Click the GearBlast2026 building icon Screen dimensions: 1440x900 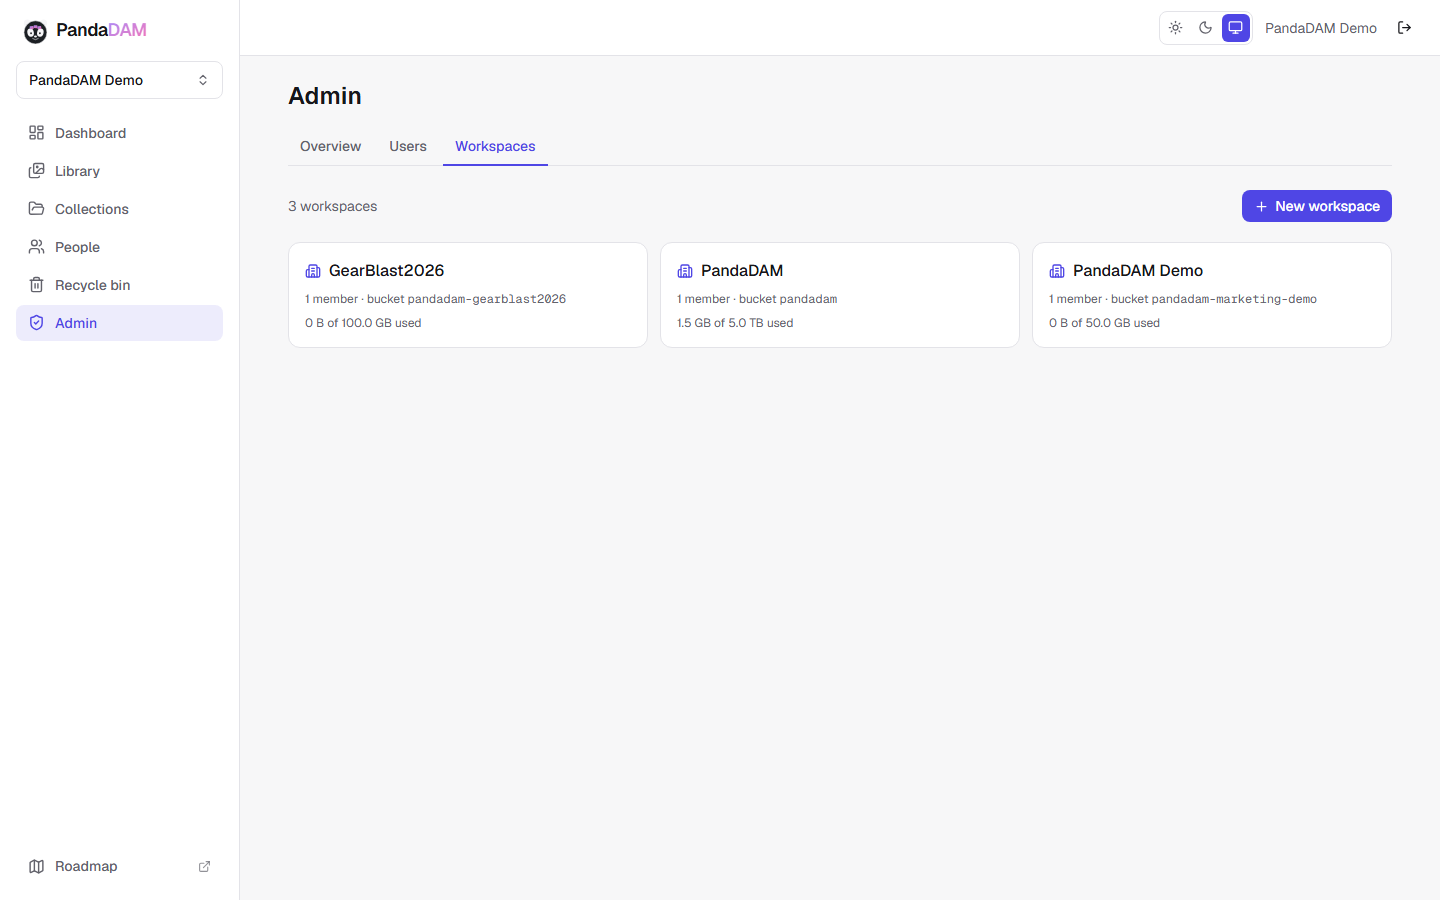313,271
